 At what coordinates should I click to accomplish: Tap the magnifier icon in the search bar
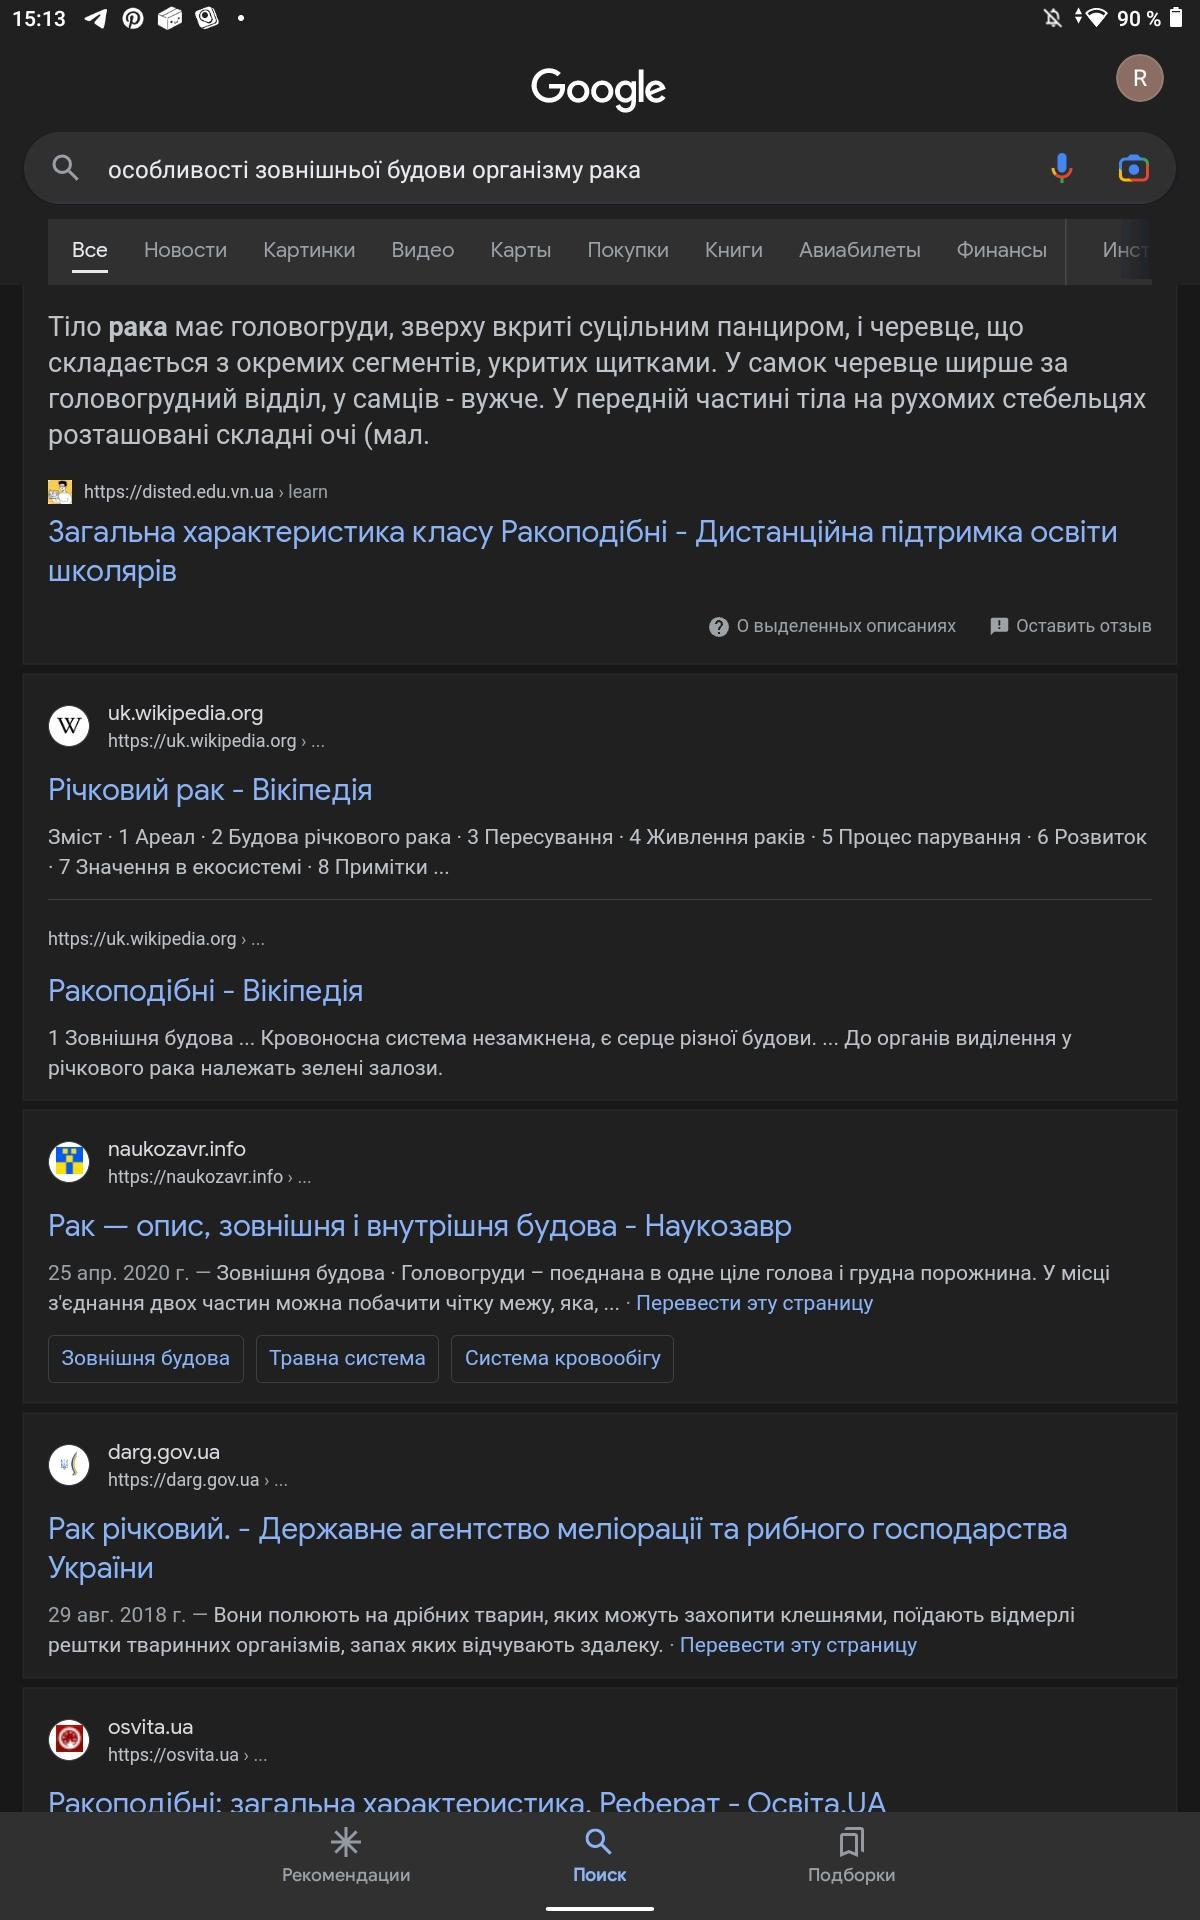[65, 168]
